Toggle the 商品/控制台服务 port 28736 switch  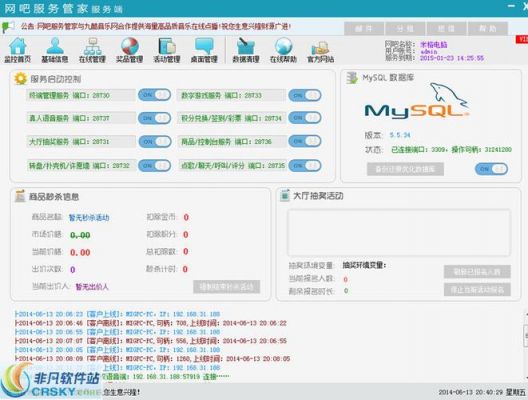pos(305,141)
